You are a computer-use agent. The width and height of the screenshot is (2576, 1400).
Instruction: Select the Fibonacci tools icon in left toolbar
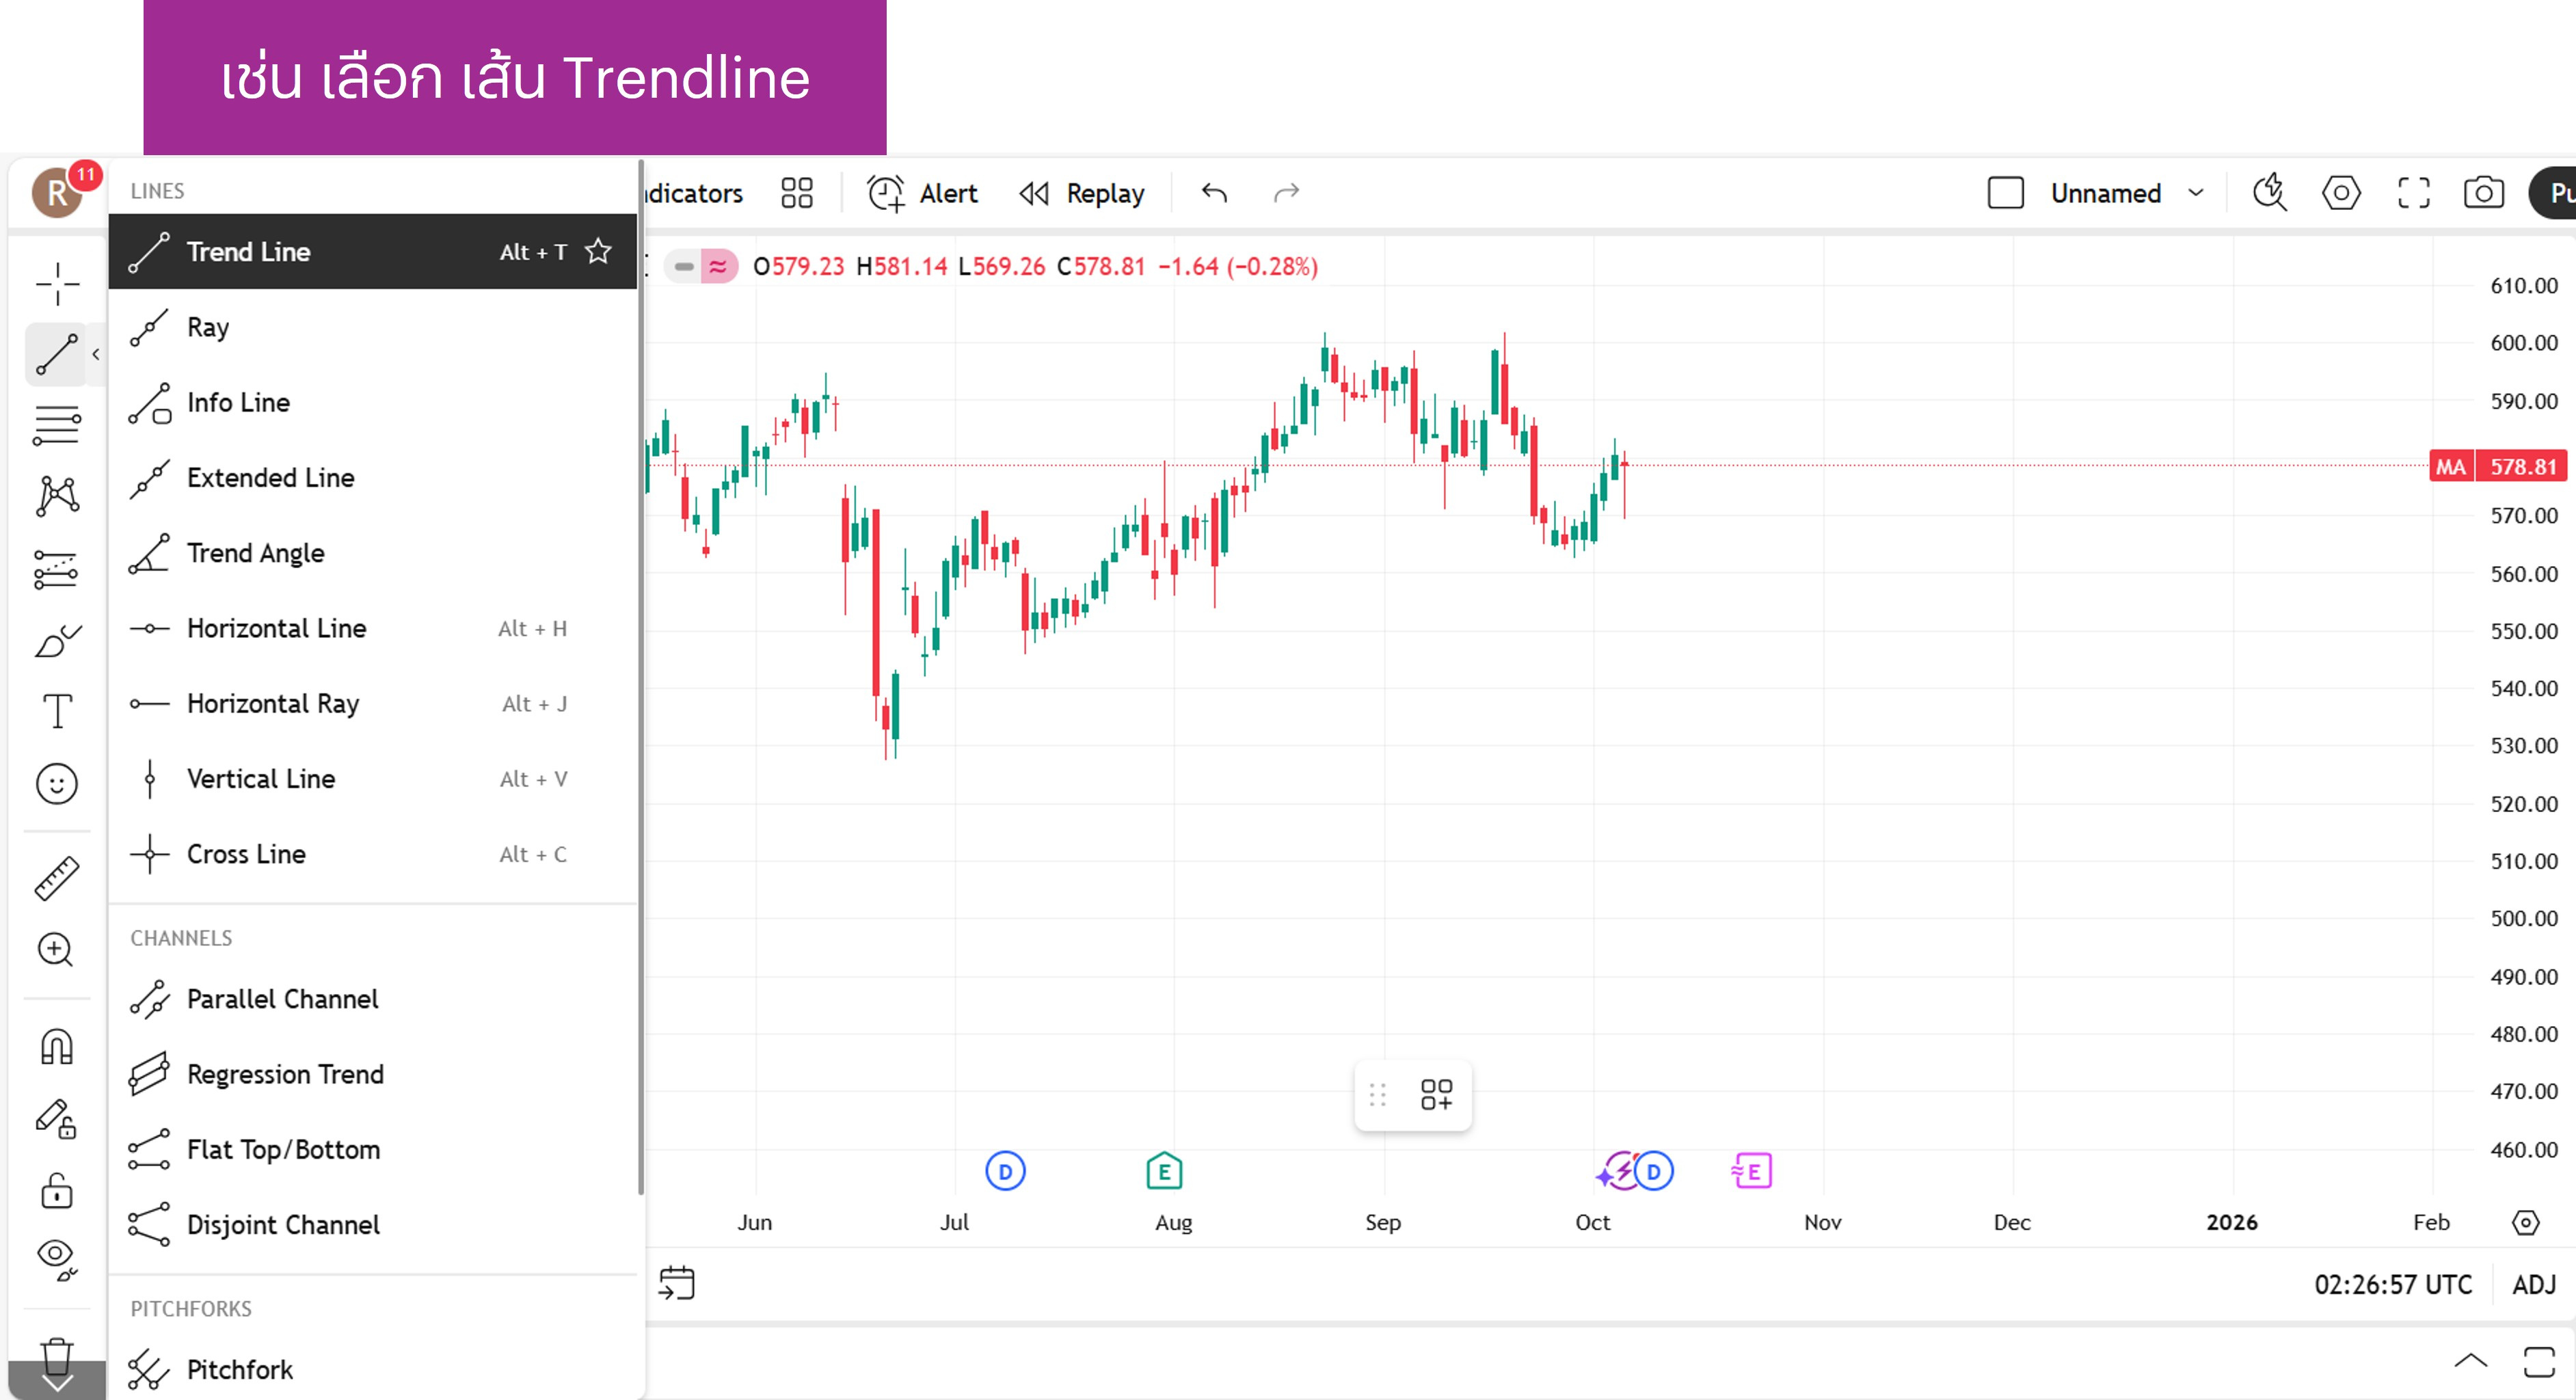pos(56,424)
